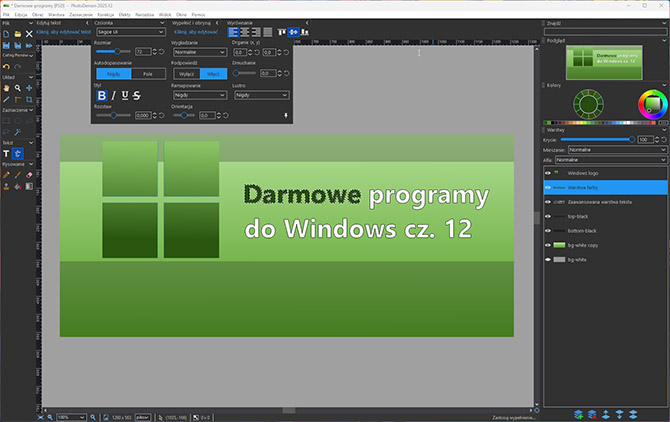
Task: Open the Alfa mode dropdown
Action: [x=611, y=160]
